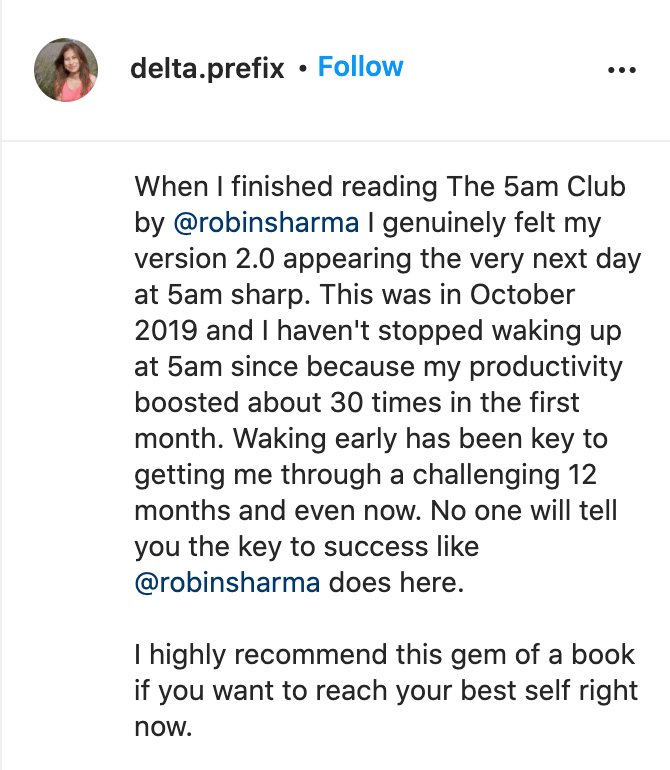Open first @robinsharma mention after 'by'

pos(233,223)
